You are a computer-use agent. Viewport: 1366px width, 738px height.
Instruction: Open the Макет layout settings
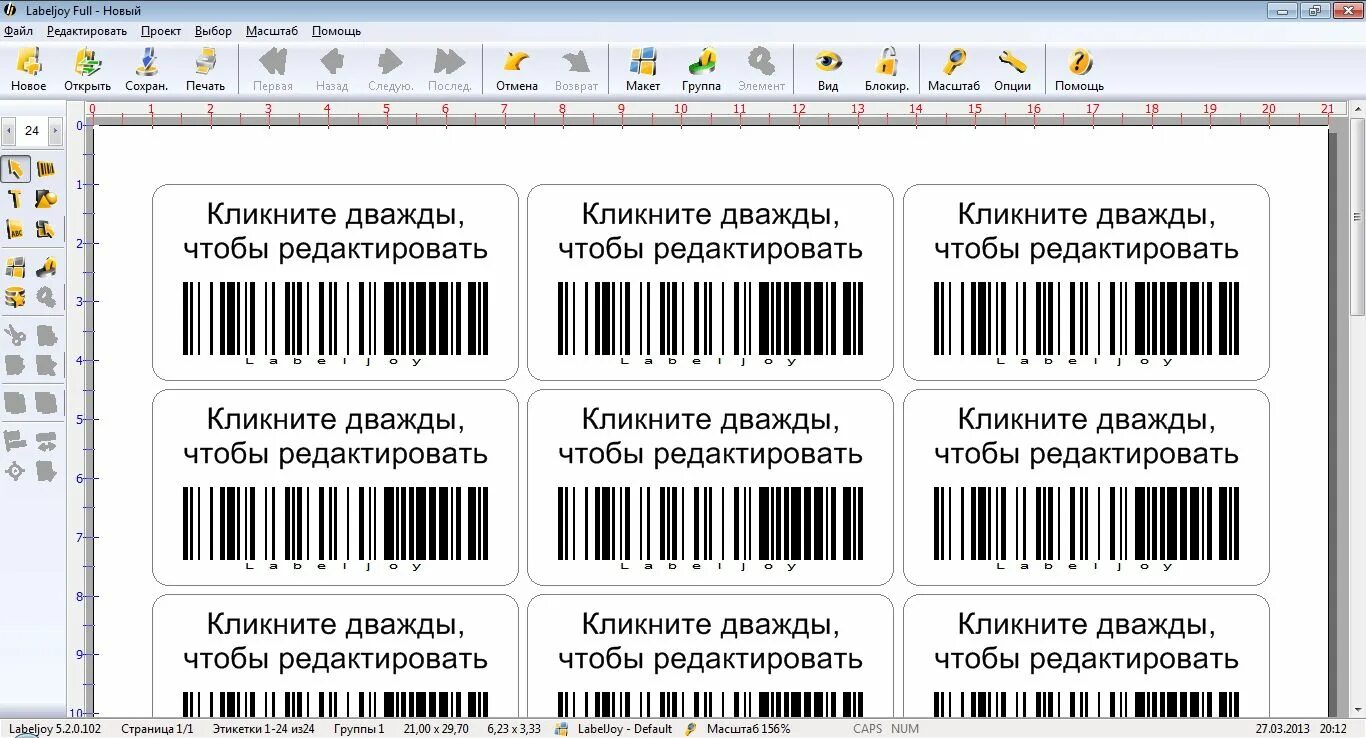click(x=643, y=70)
